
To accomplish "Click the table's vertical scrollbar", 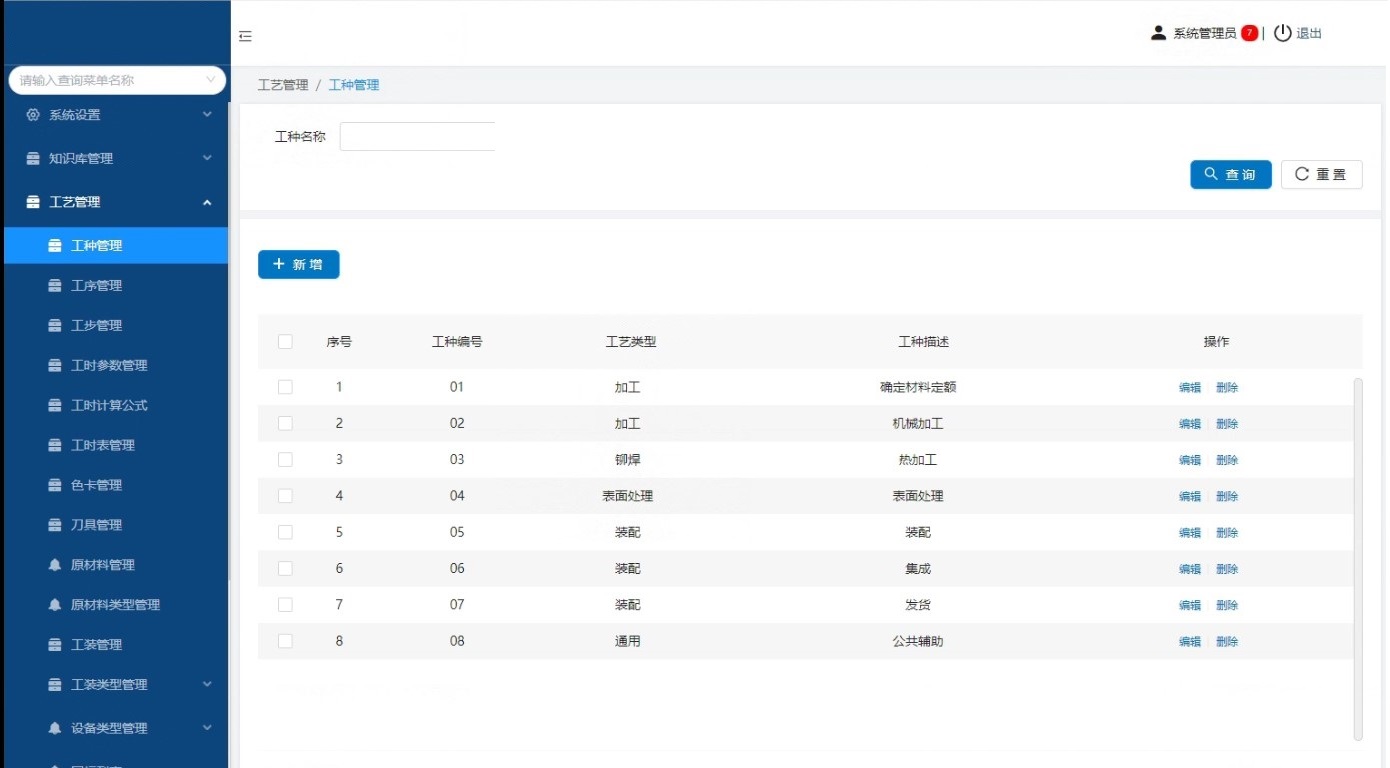I will (1357, 558).
